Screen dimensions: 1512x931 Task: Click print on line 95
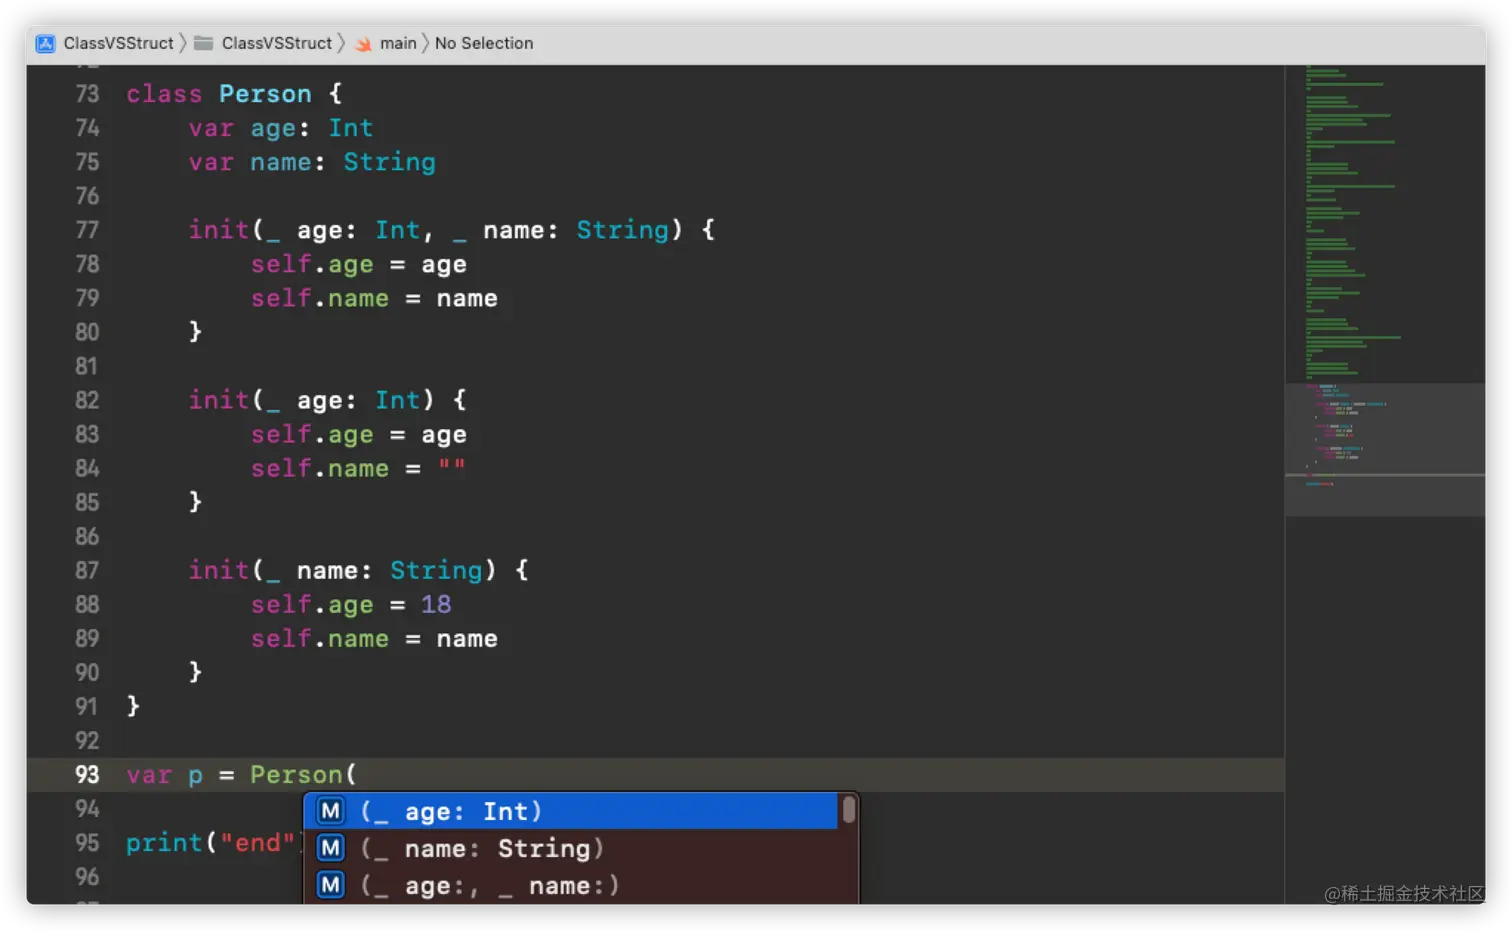click(x=164, y=843)
